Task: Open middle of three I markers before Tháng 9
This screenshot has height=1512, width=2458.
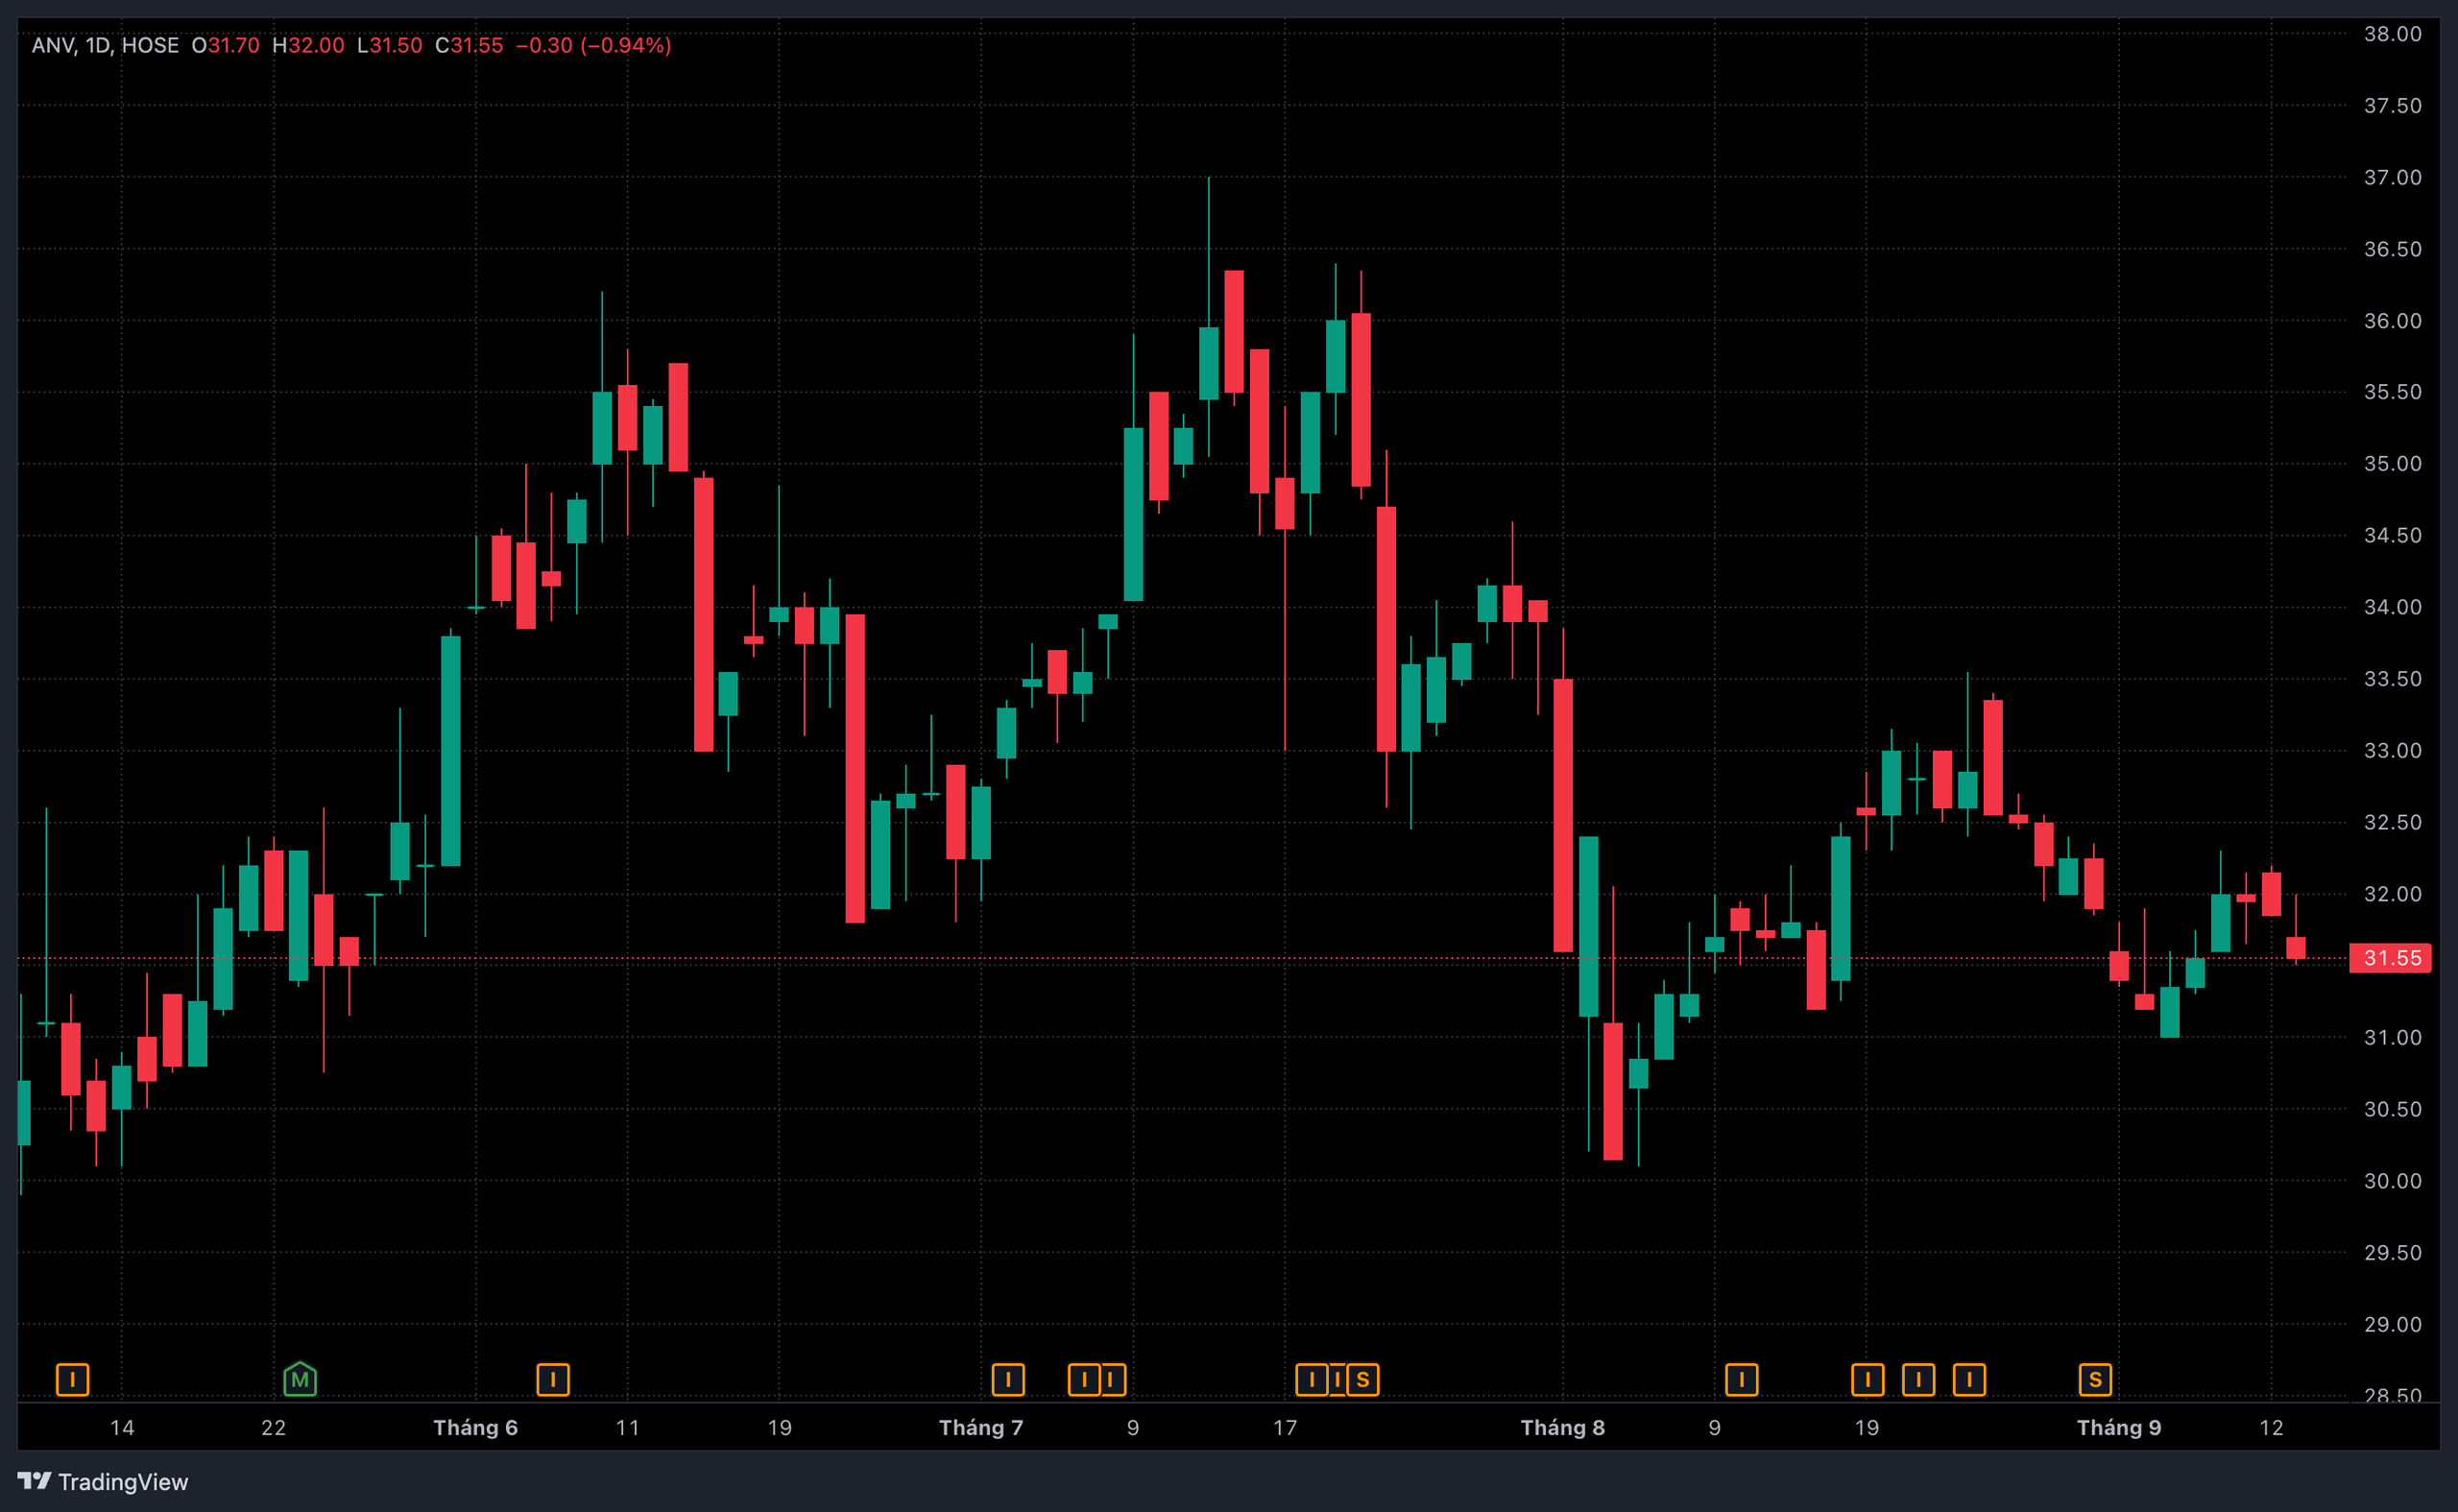Action: pyautogui.click(x=1919, y=1380)
